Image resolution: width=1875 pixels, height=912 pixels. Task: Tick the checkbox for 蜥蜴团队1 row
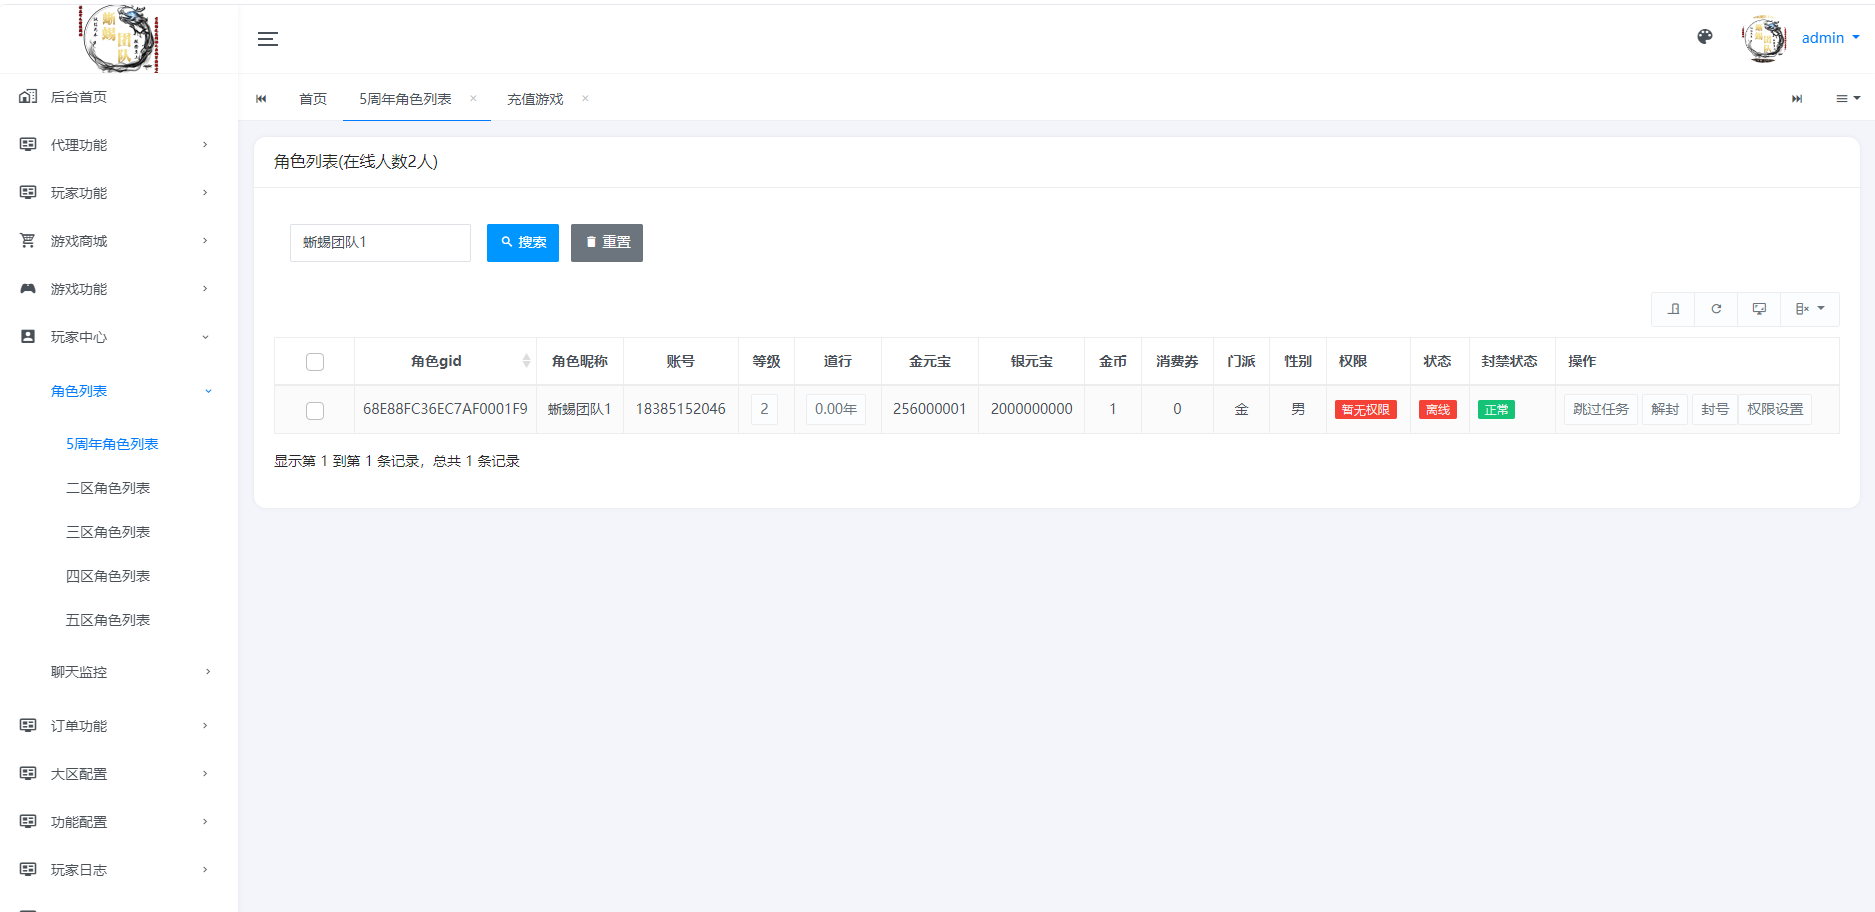click(315, 410)
